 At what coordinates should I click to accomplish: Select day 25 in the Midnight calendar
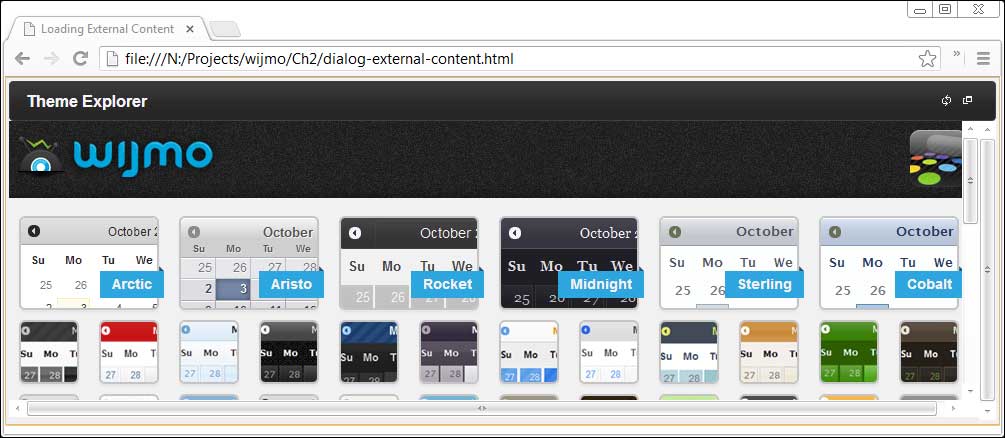[x=522, y=299]
